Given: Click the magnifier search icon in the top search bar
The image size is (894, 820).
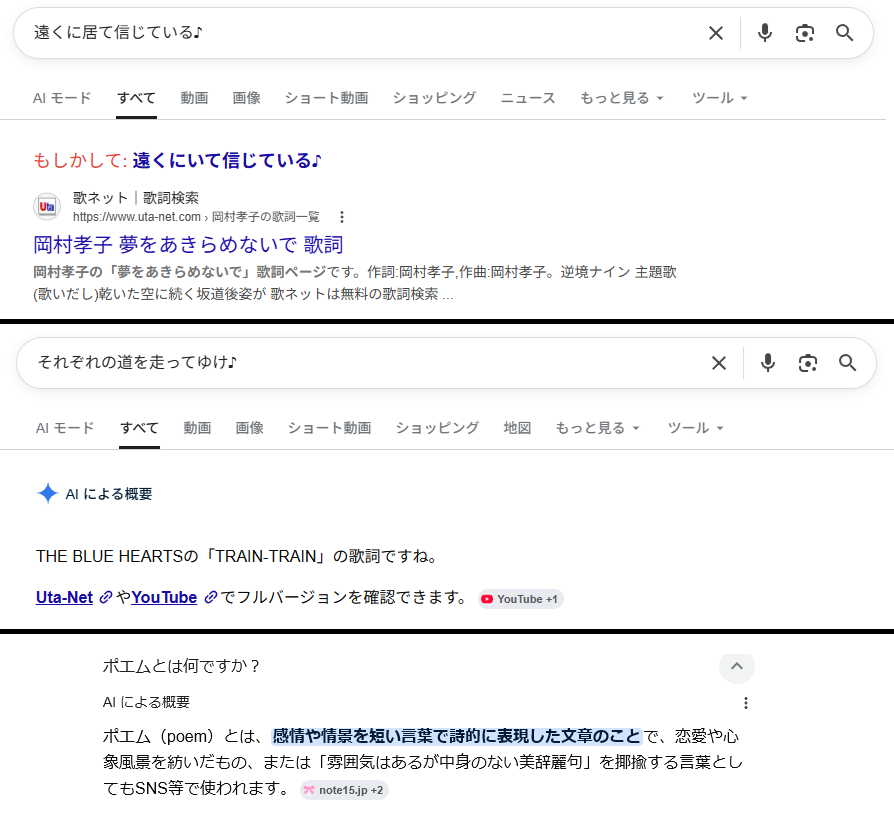Looking at the screenshot, I should pyautogui.click(x=845, y=33).
